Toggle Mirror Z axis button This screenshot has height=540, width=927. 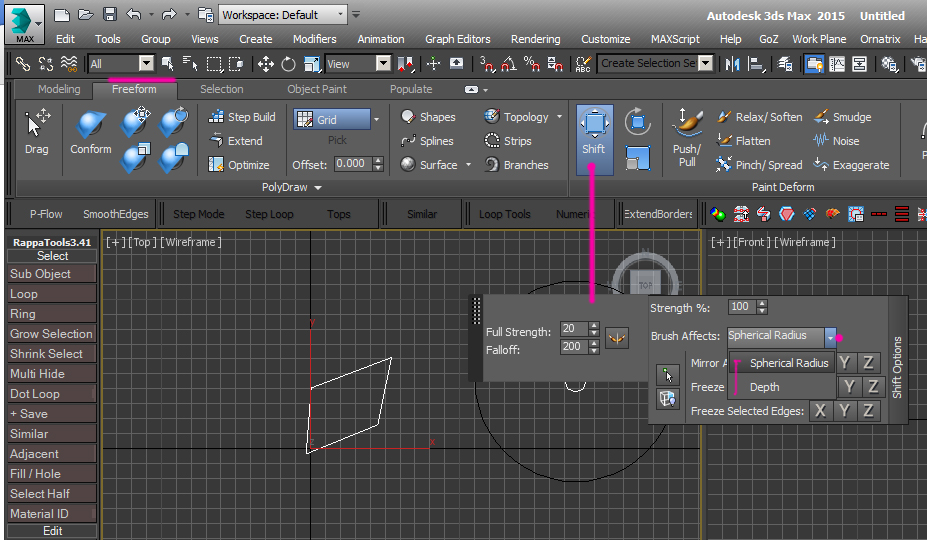point(868,363)
